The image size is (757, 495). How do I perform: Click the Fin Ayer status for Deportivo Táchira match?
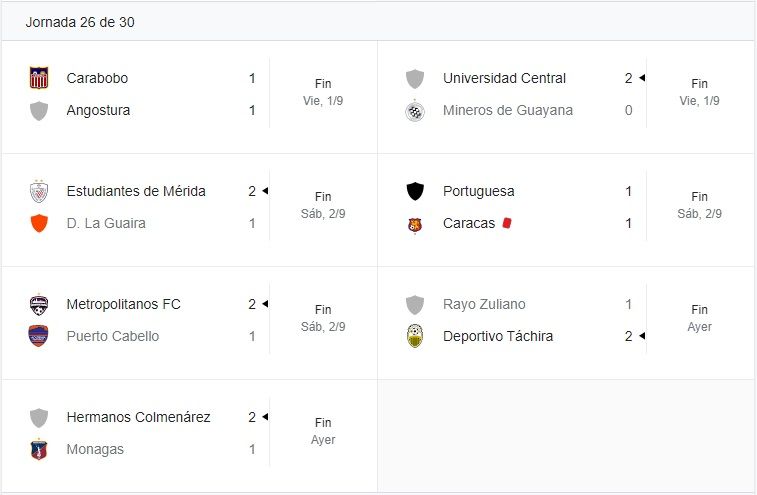(699, 318)
